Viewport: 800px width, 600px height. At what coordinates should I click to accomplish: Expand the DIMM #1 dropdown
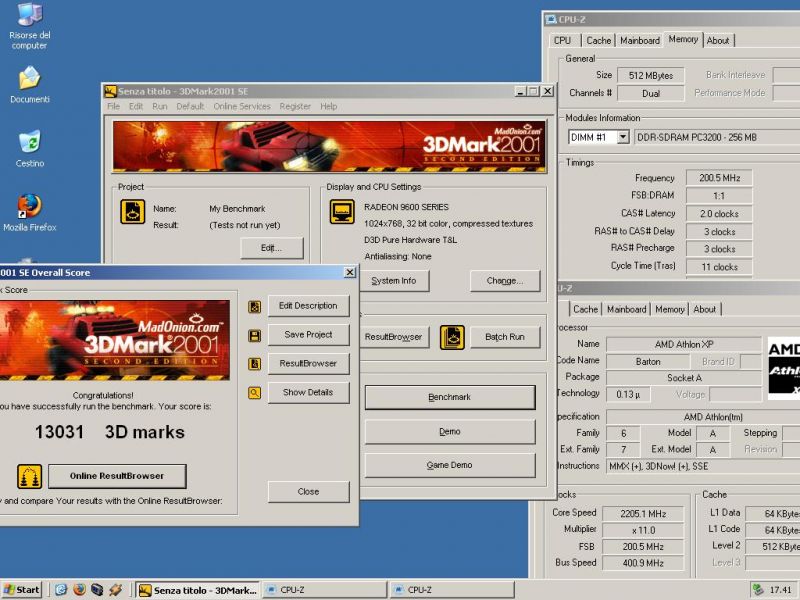click(x=622, y=137)
